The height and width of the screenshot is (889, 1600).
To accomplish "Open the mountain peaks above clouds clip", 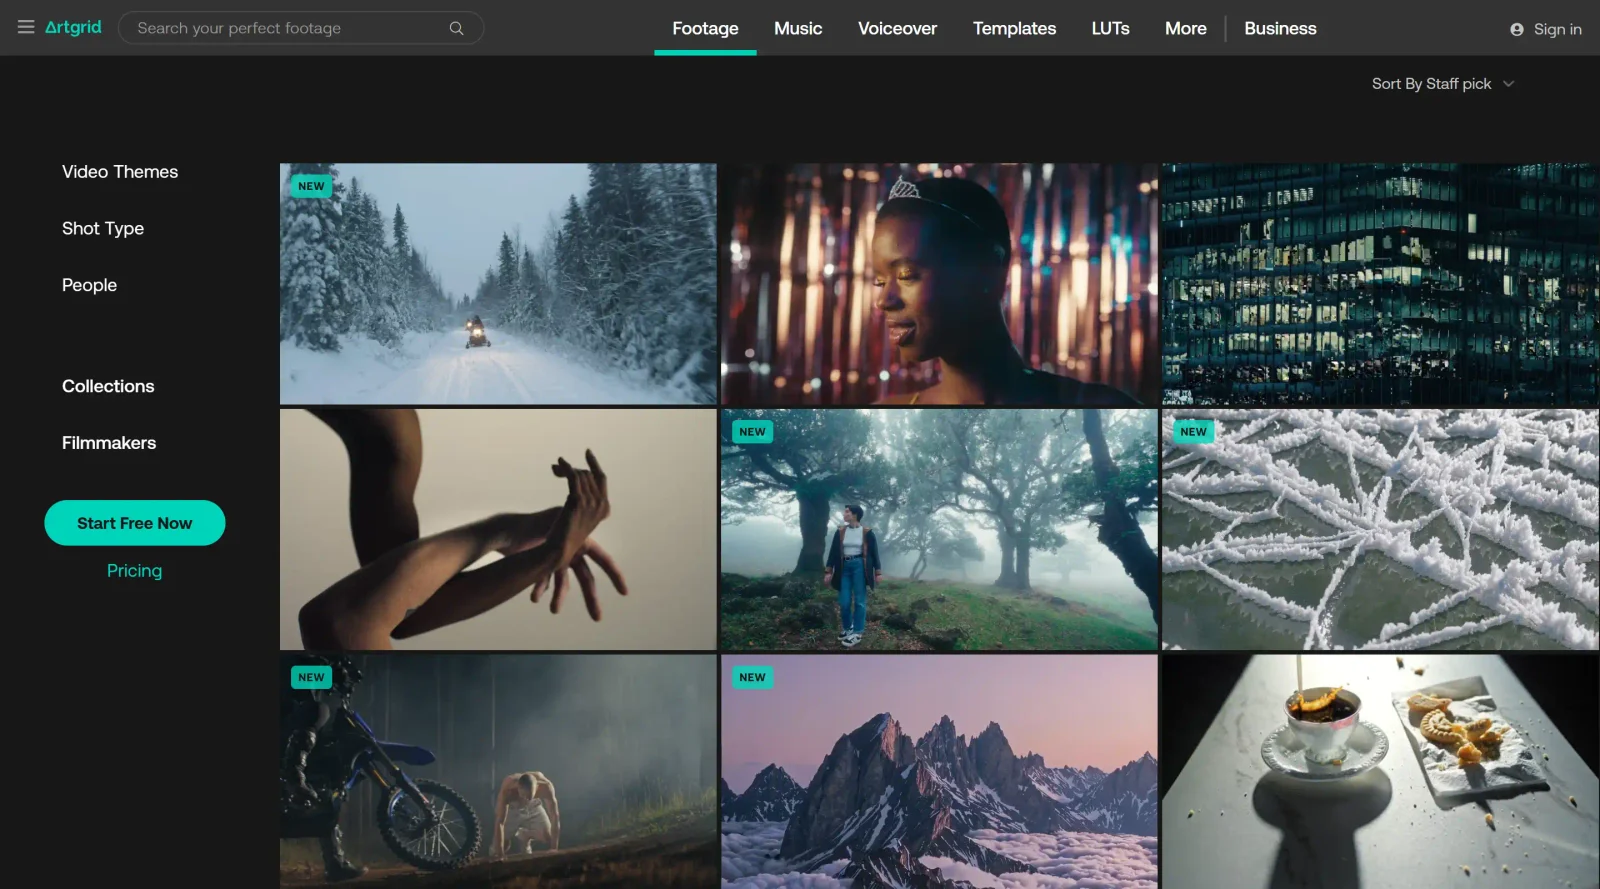I will [939, 771].
